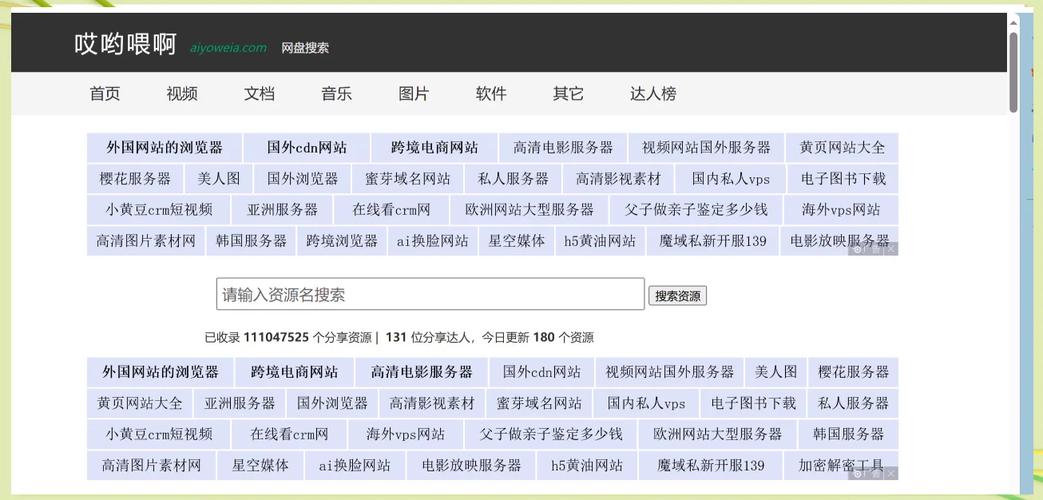Viewport: 1043px width, 500px height.
Task: Go to the 音乐 category tab
Action: click(336, 94)
